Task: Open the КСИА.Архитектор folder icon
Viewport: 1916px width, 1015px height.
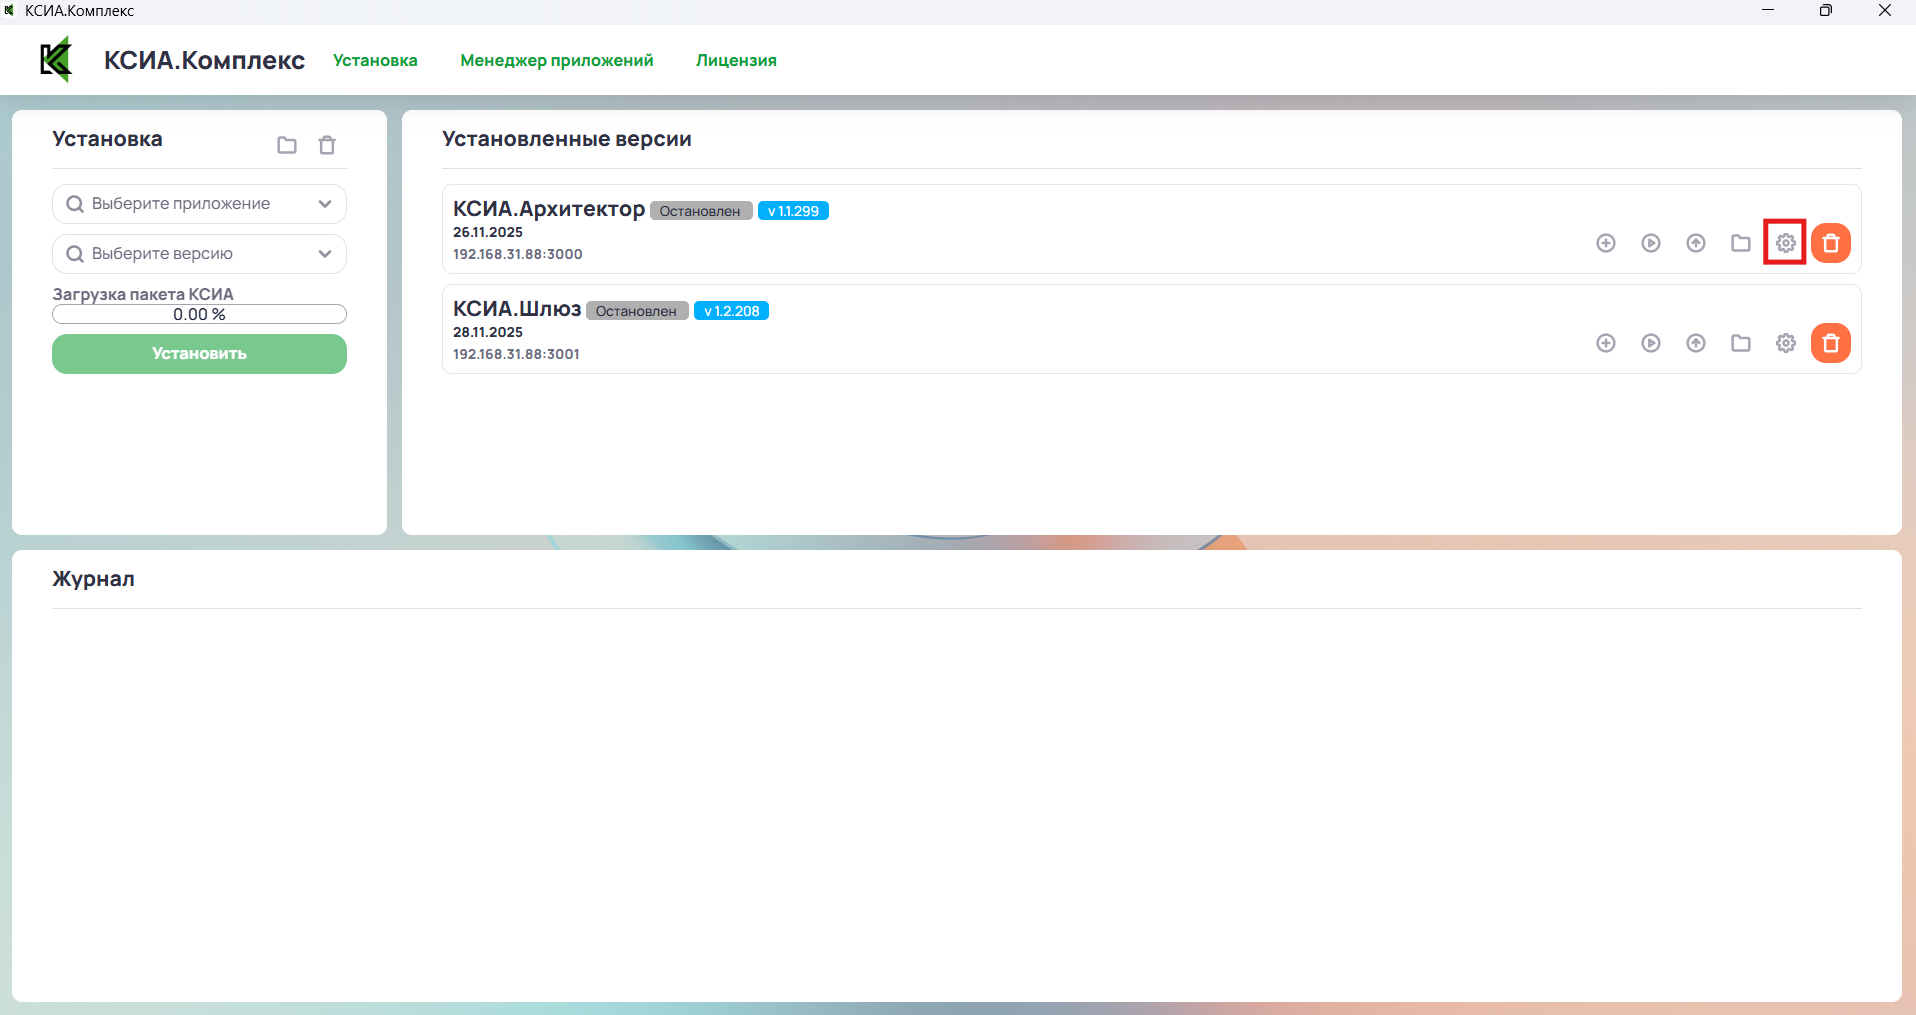Action: (1741, 243)
